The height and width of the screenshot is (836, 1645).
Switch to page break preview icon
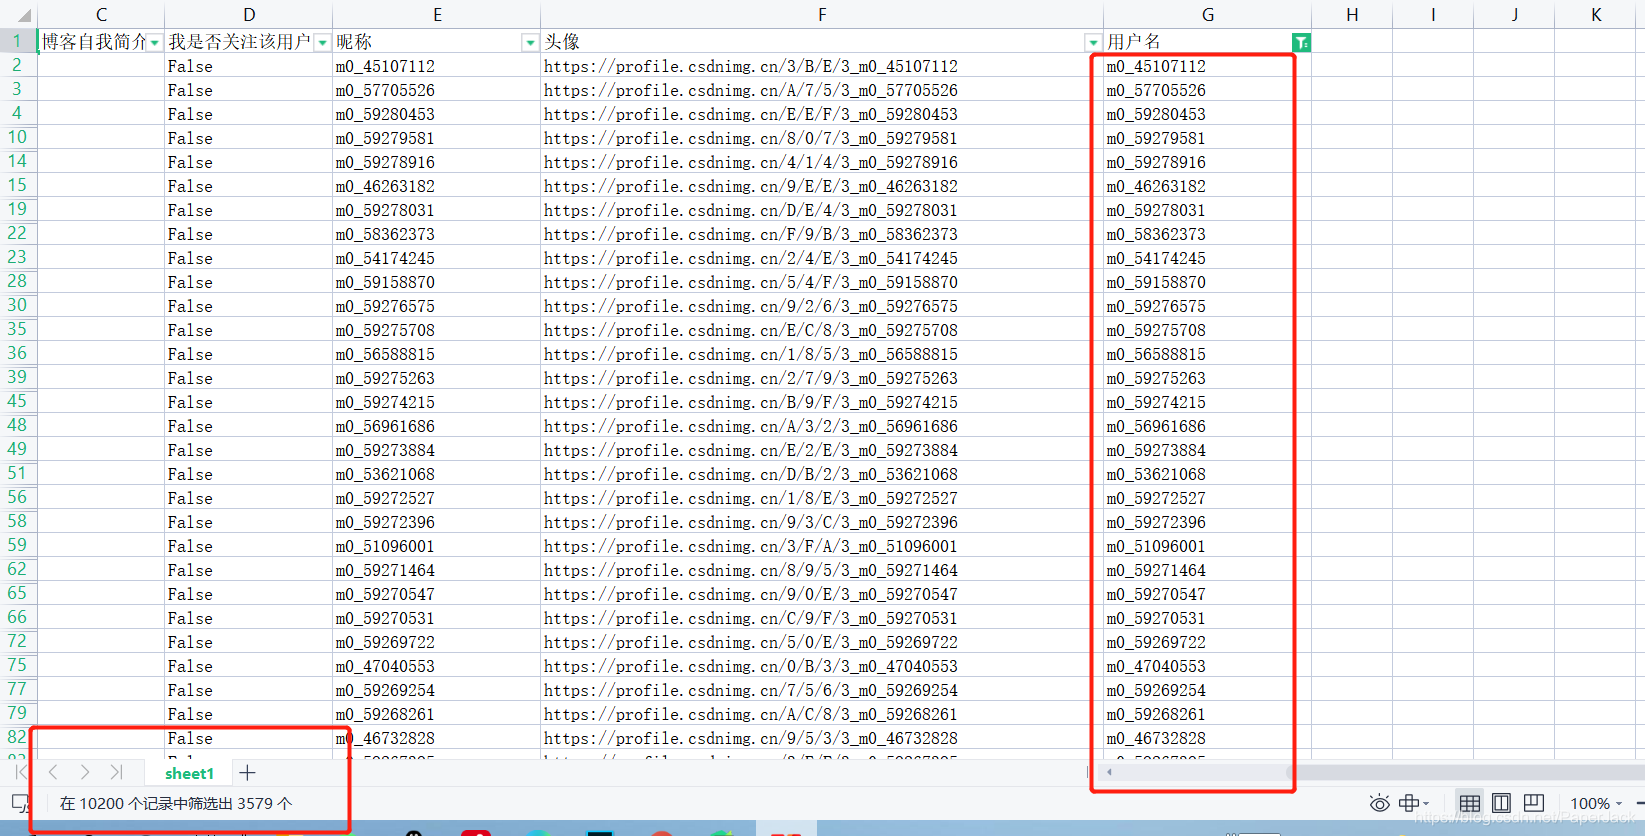[x=1534, y=803]
